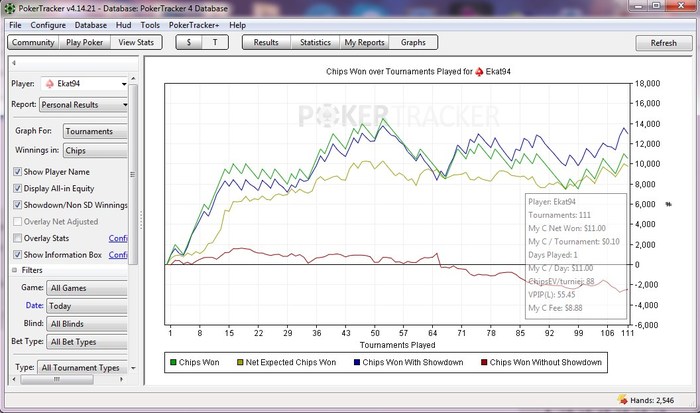700x413 pixels.
Task: Switch to the Community tab
Action: click(33, 42)
